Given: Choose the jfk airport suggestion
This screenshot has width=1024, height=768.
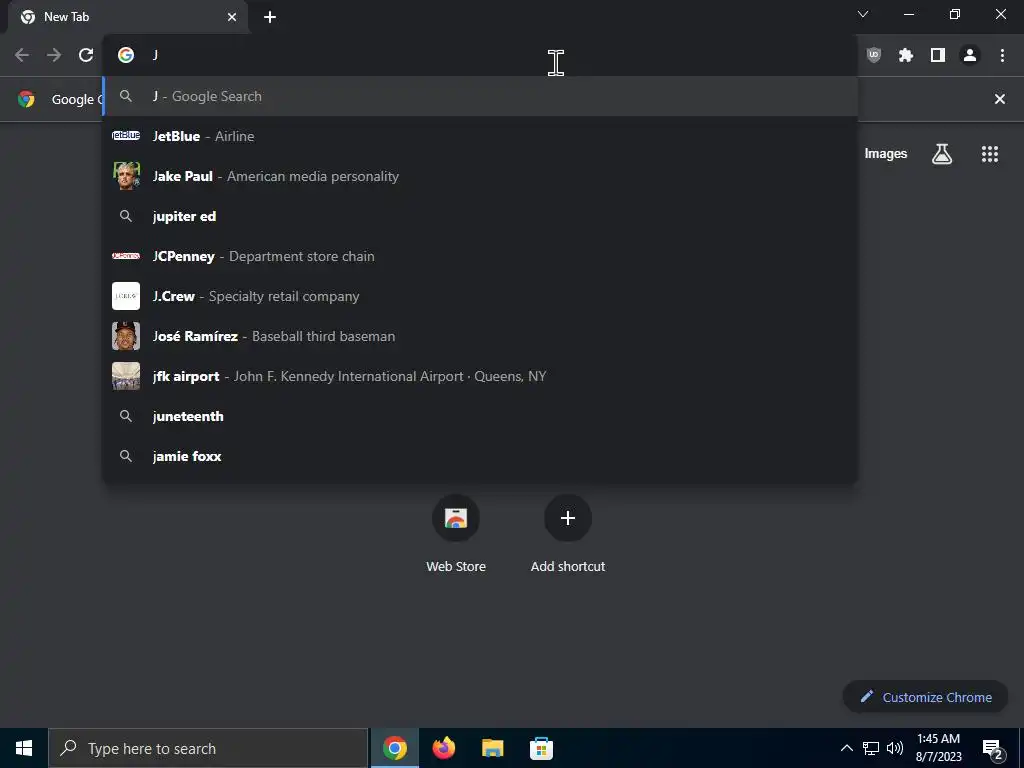Looking at the screenshot, I should point(480,376).
